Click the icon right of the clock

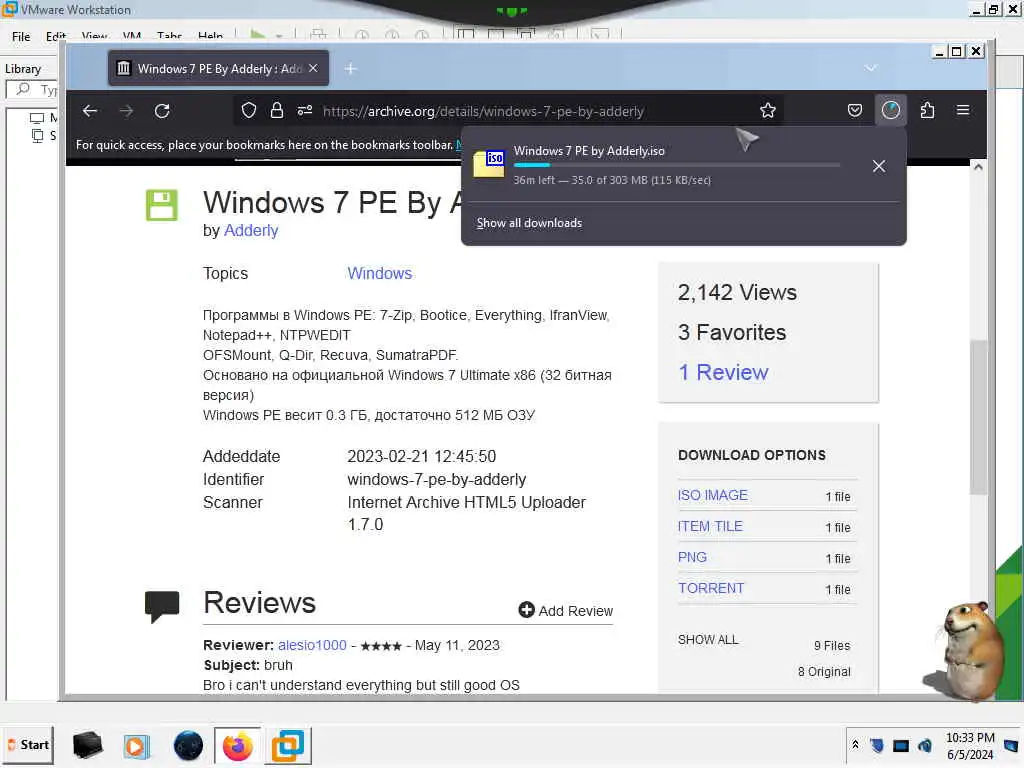click(x=1012, y=746)
